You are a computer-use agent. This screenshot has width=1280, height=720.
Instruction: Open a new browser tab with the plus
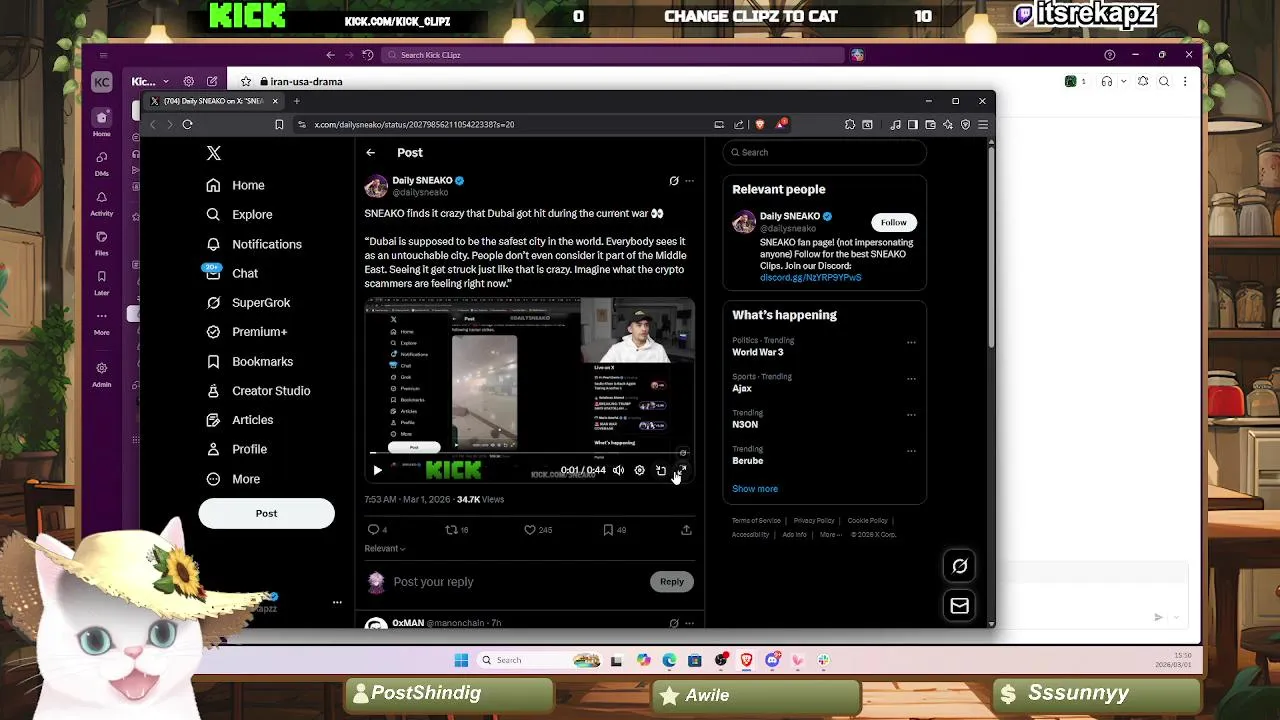[x=296, y=101]
